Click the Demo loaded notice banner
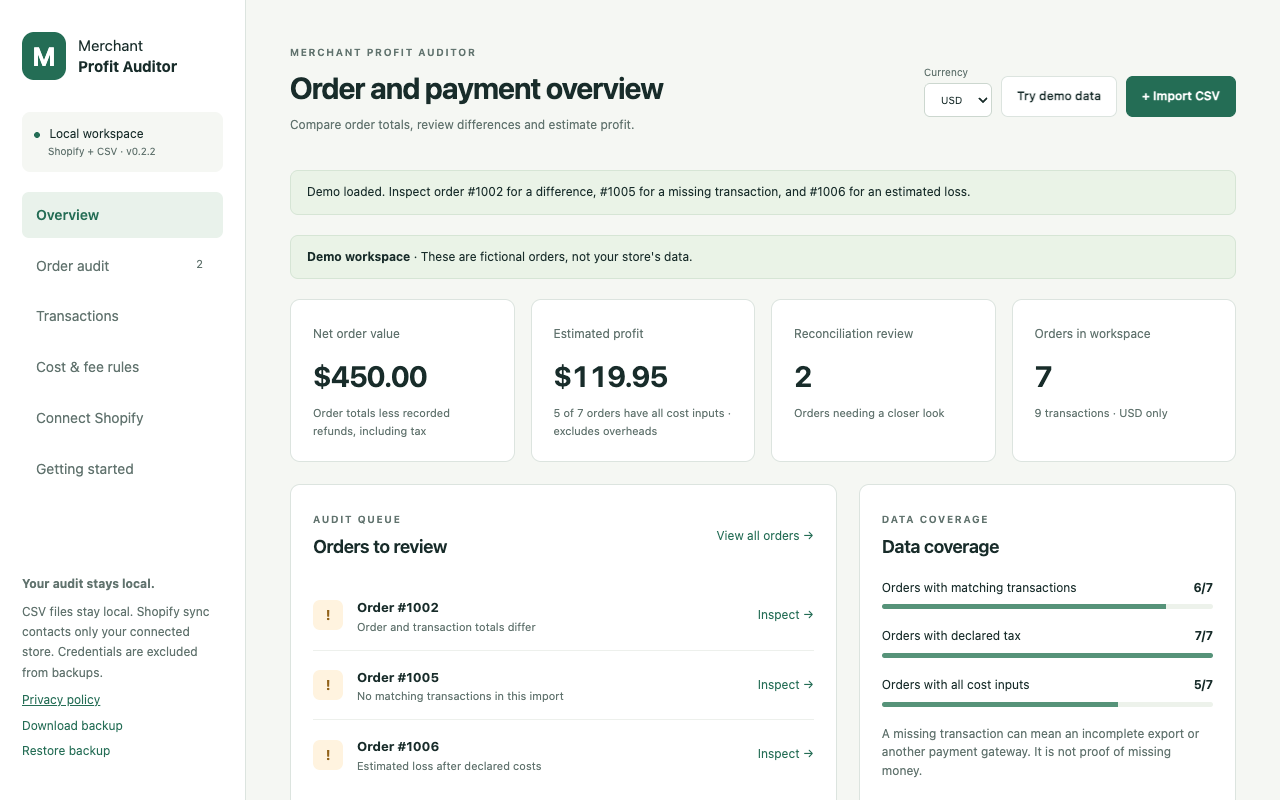The image size is (1280, 800). pos(763,192)
